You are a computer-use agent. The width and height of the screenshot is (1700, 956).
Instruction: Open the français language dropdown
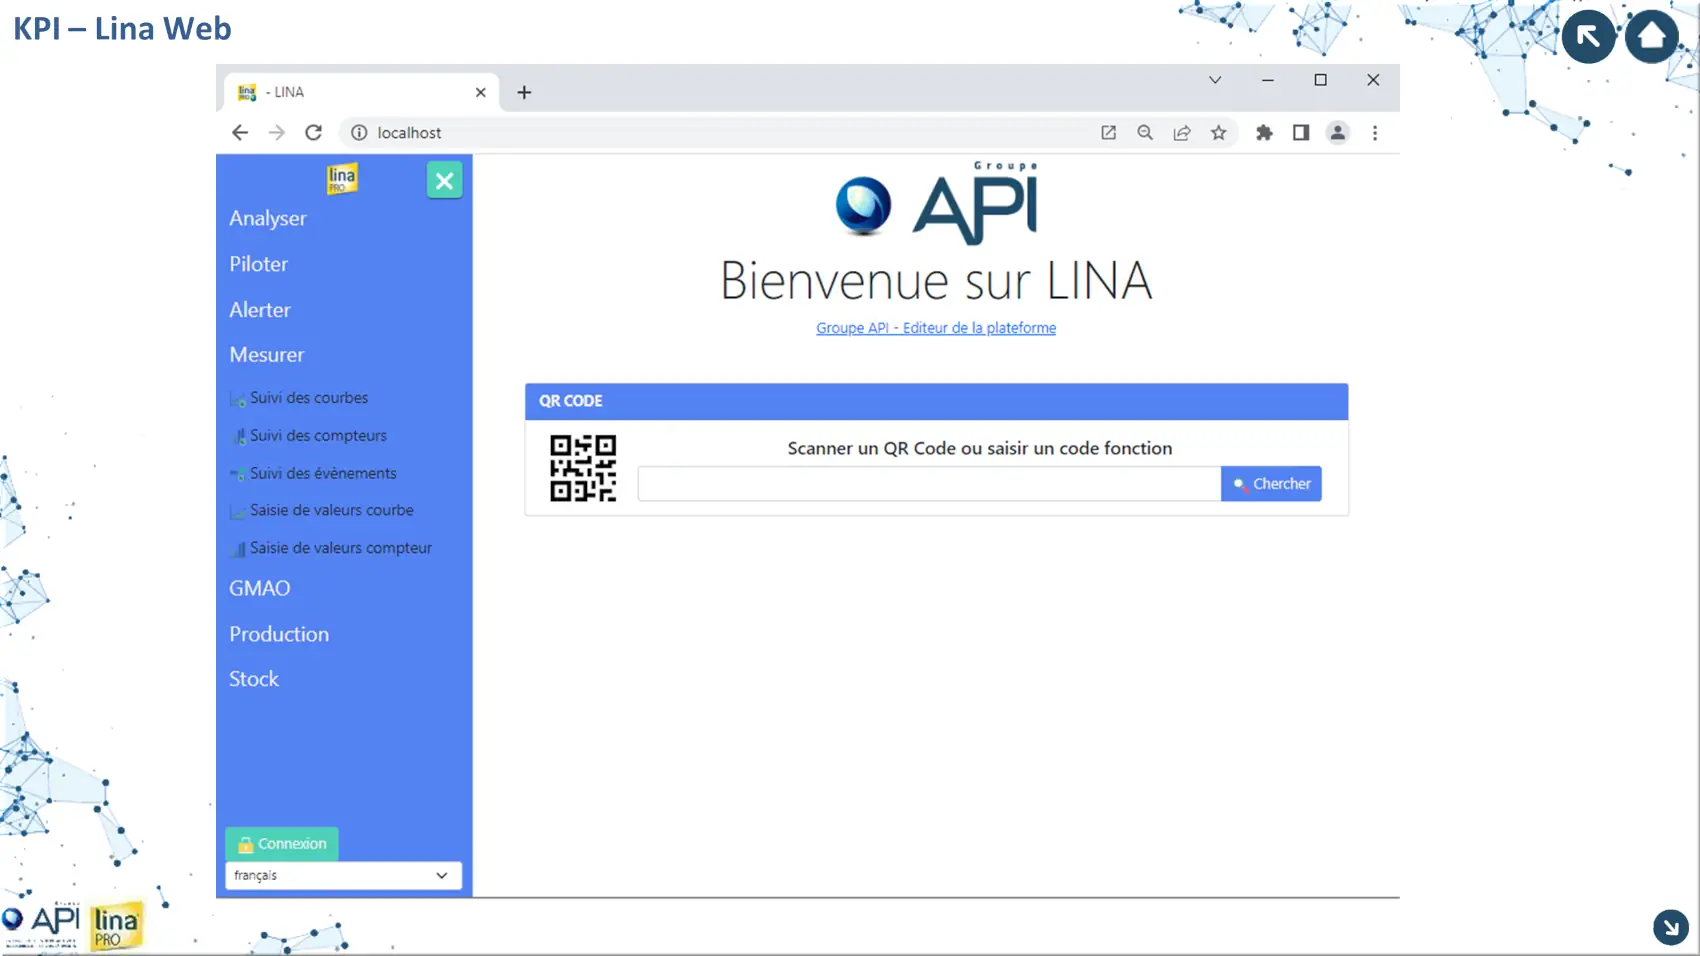(x=343, y=875)
